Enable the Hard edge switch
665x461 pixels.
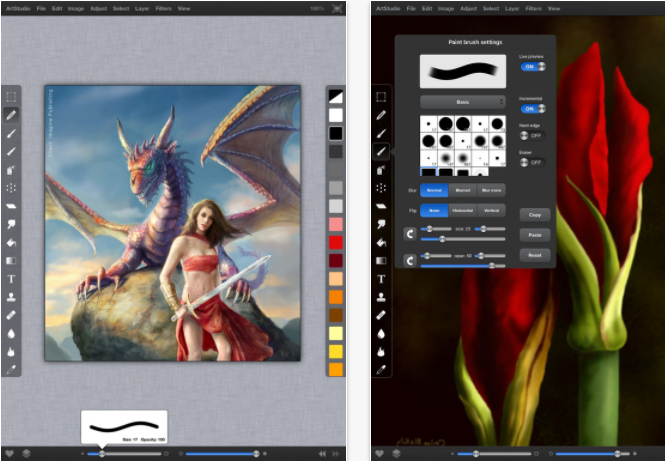[x=532, y=135]
